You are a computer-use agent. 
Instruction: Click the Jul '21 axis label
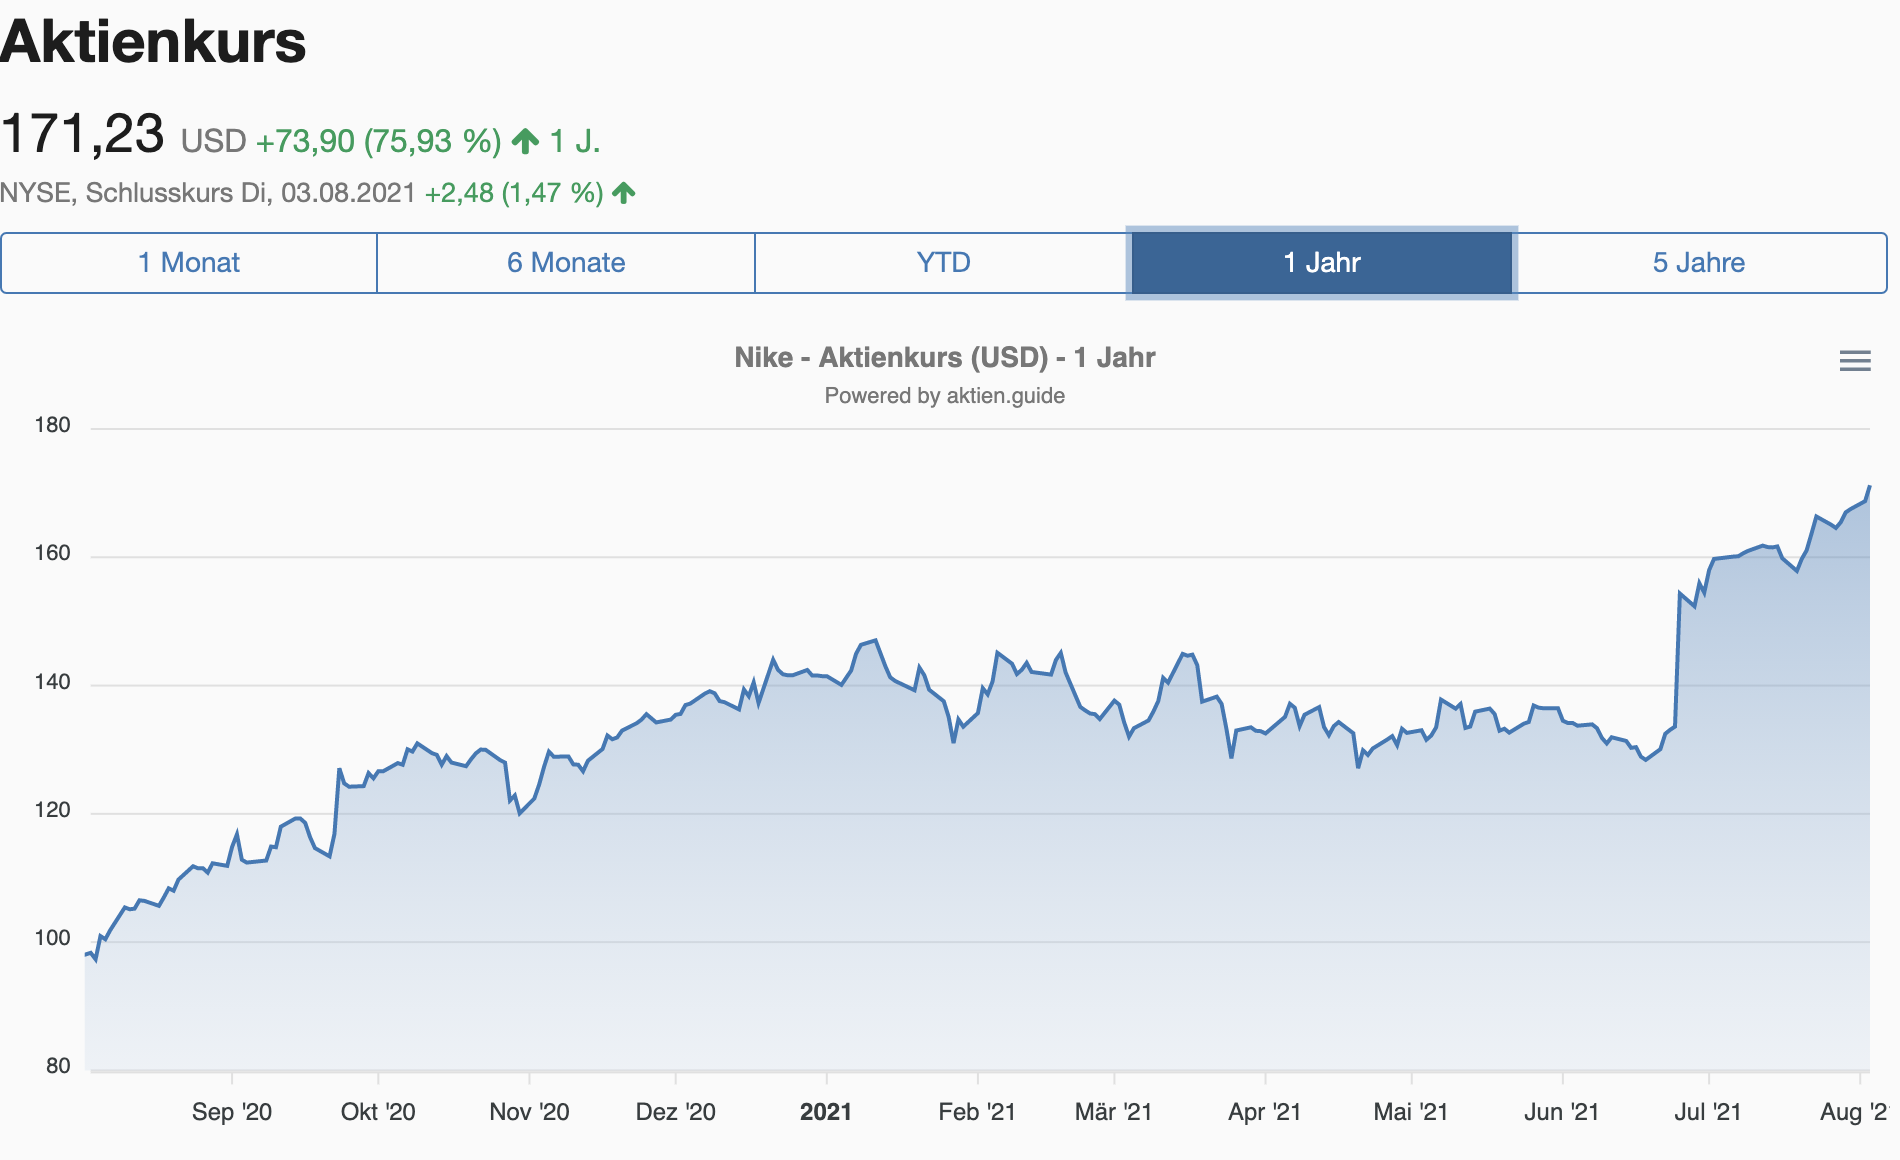tap(1708, 1112)
